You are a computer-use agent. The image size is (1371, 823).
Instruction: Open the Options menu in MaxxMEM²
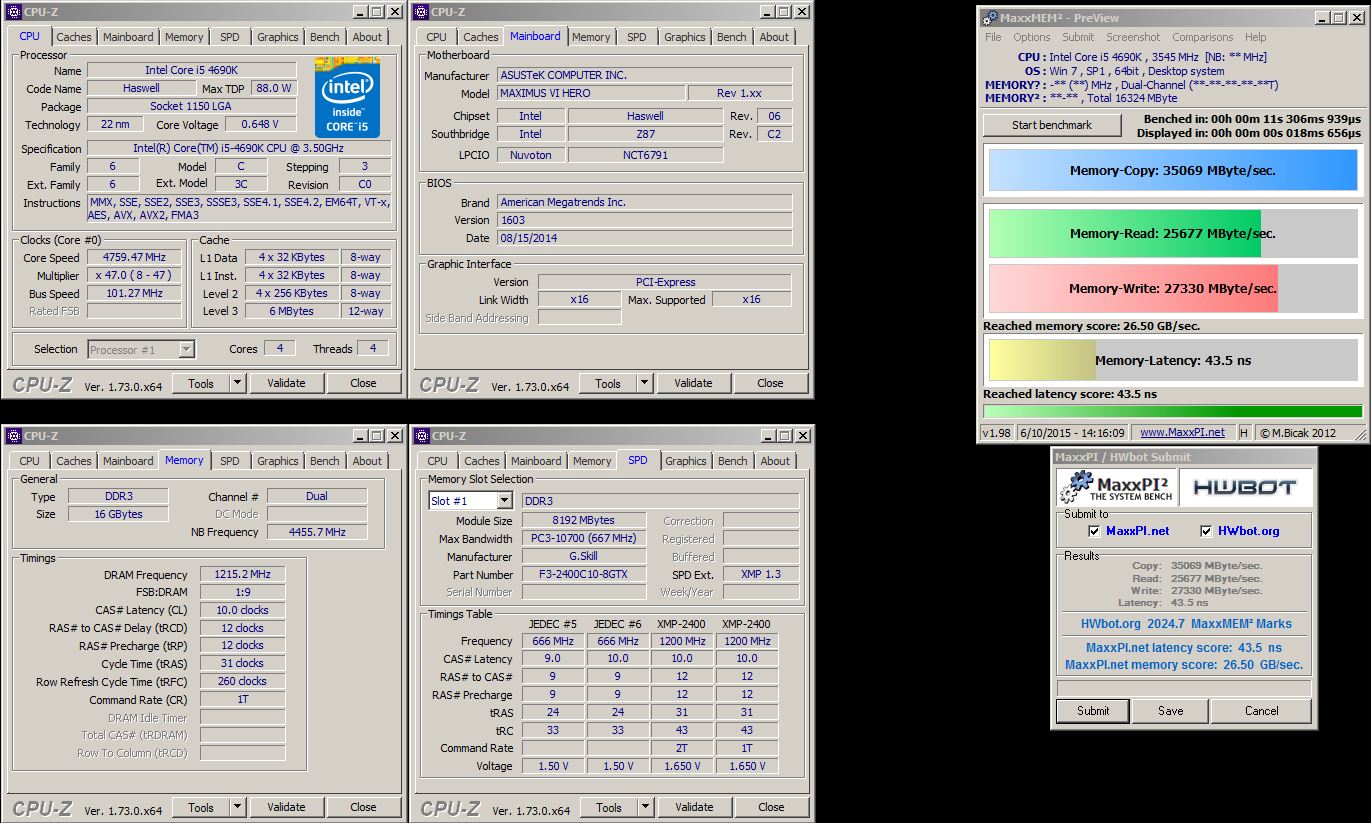(1032, 37)
